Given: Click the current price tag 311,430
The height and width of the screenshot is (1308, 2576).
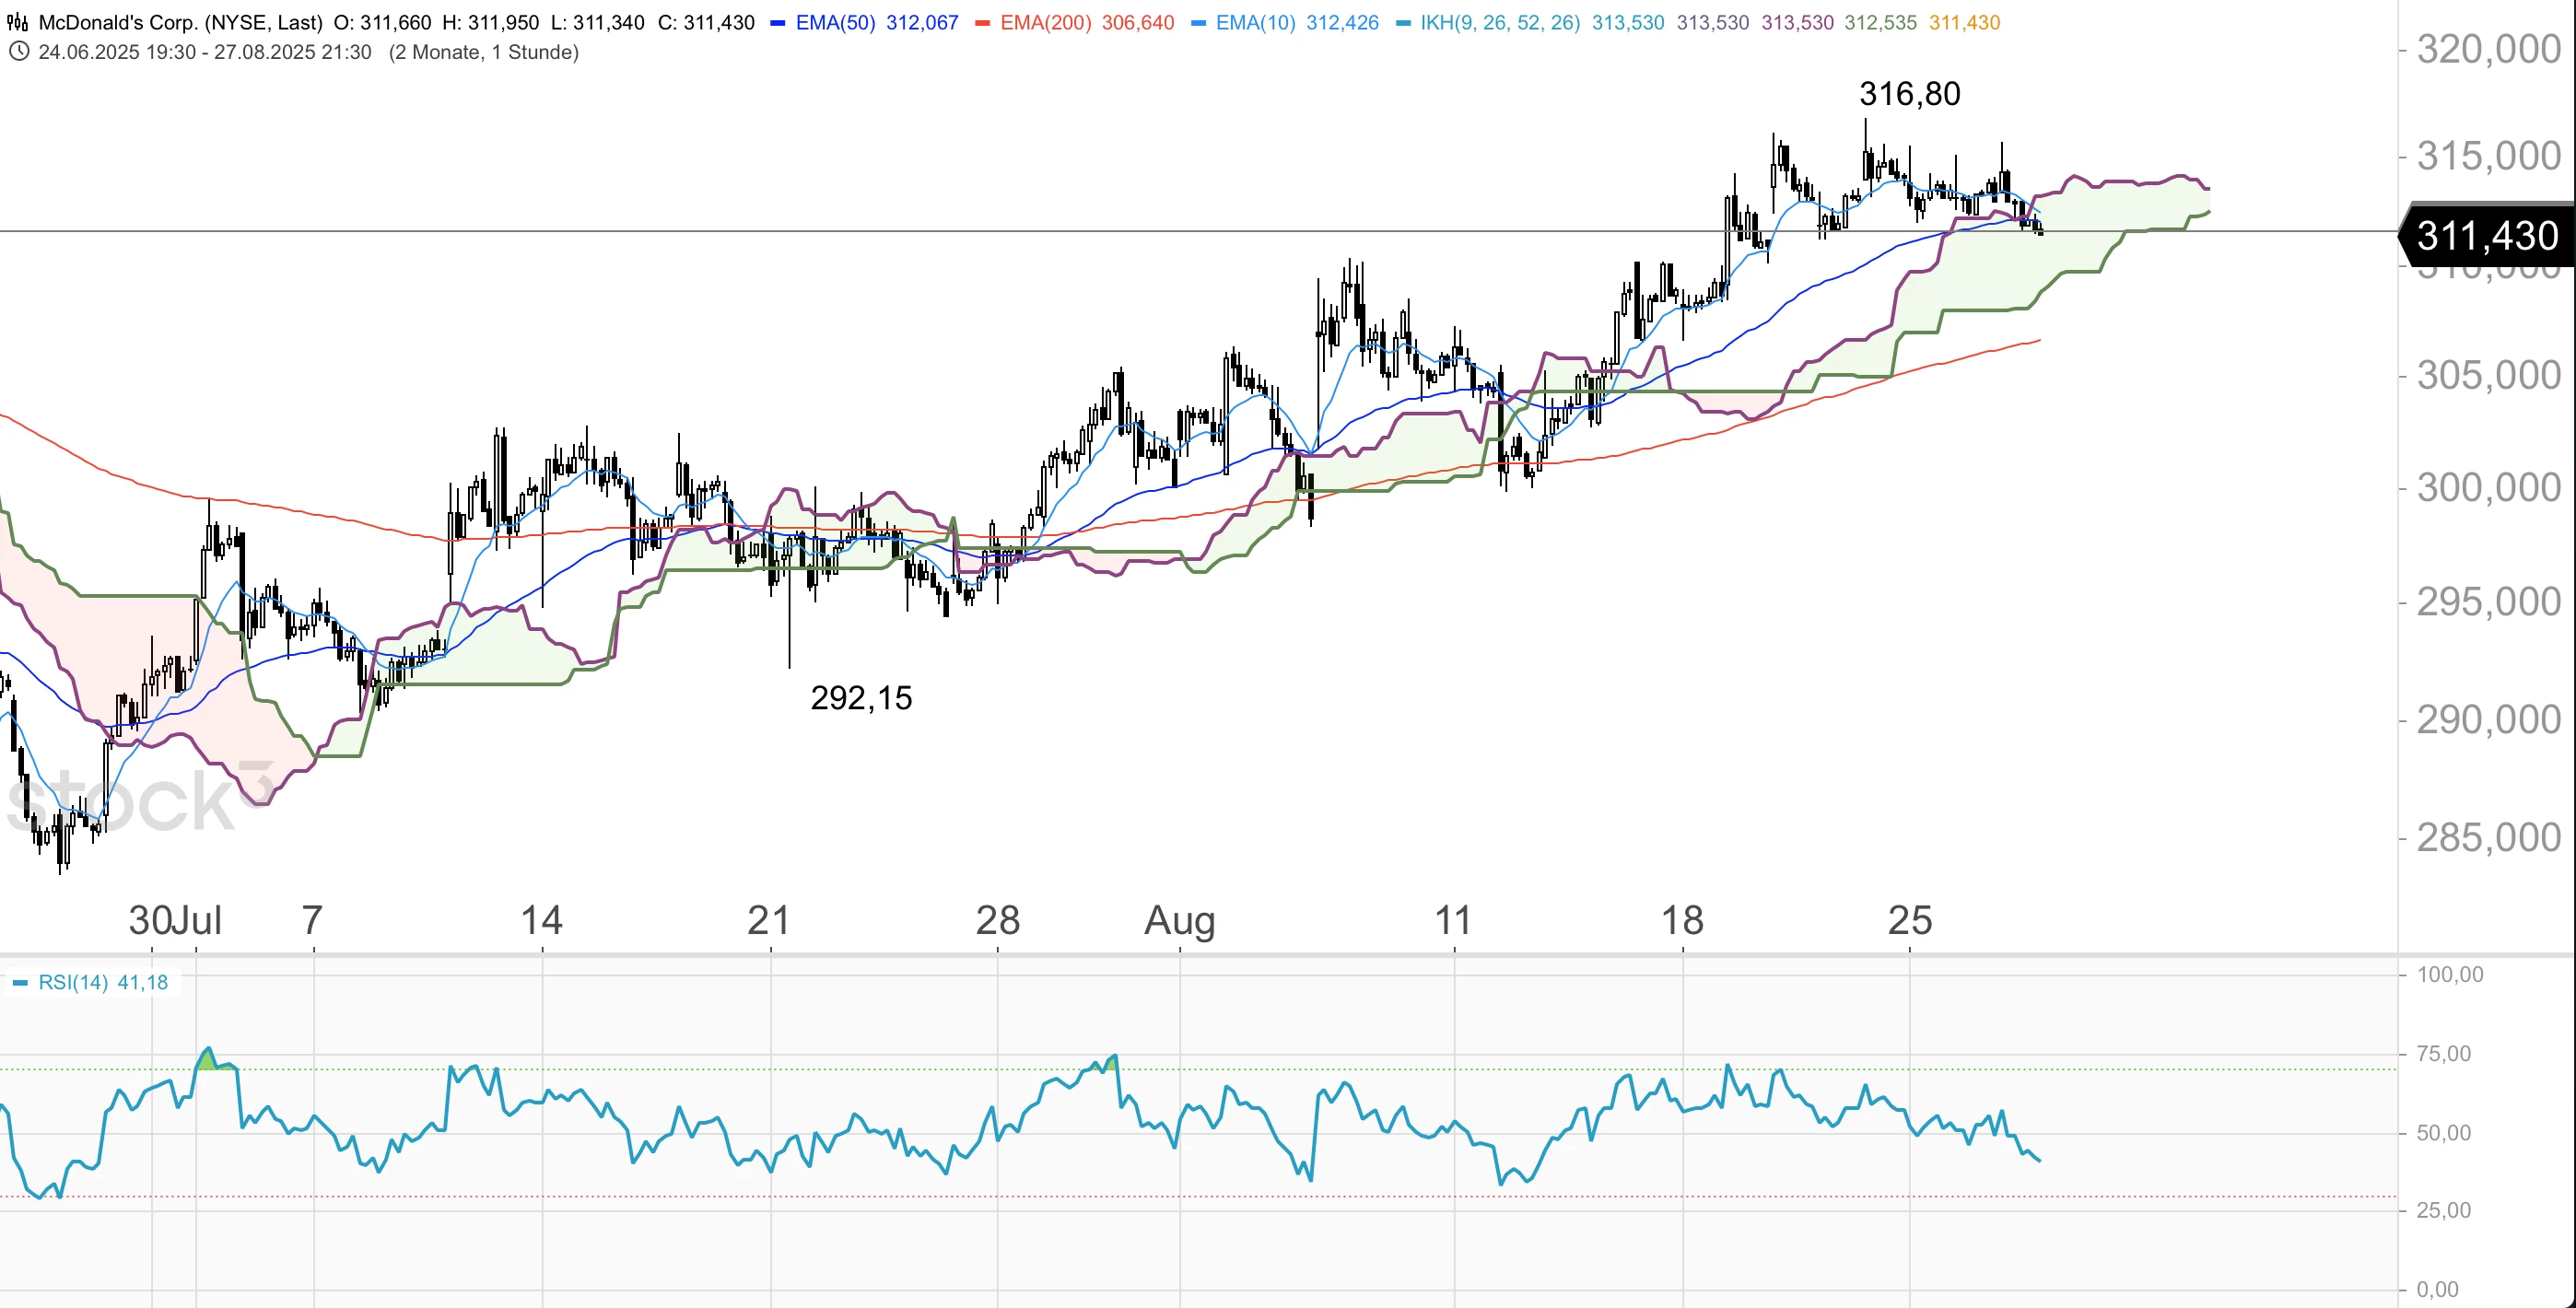Looking at the screenshot, I should (2487, 236).
